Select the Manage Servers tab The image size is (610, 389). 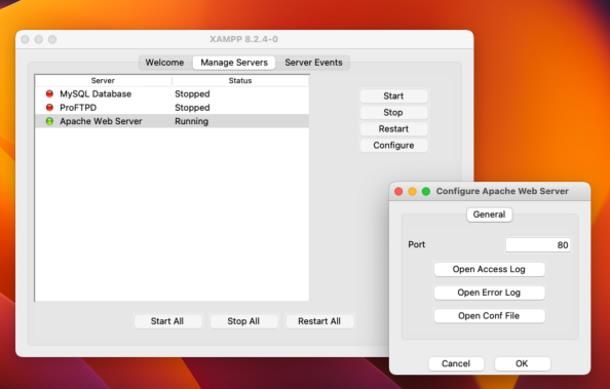click(234, 63)
